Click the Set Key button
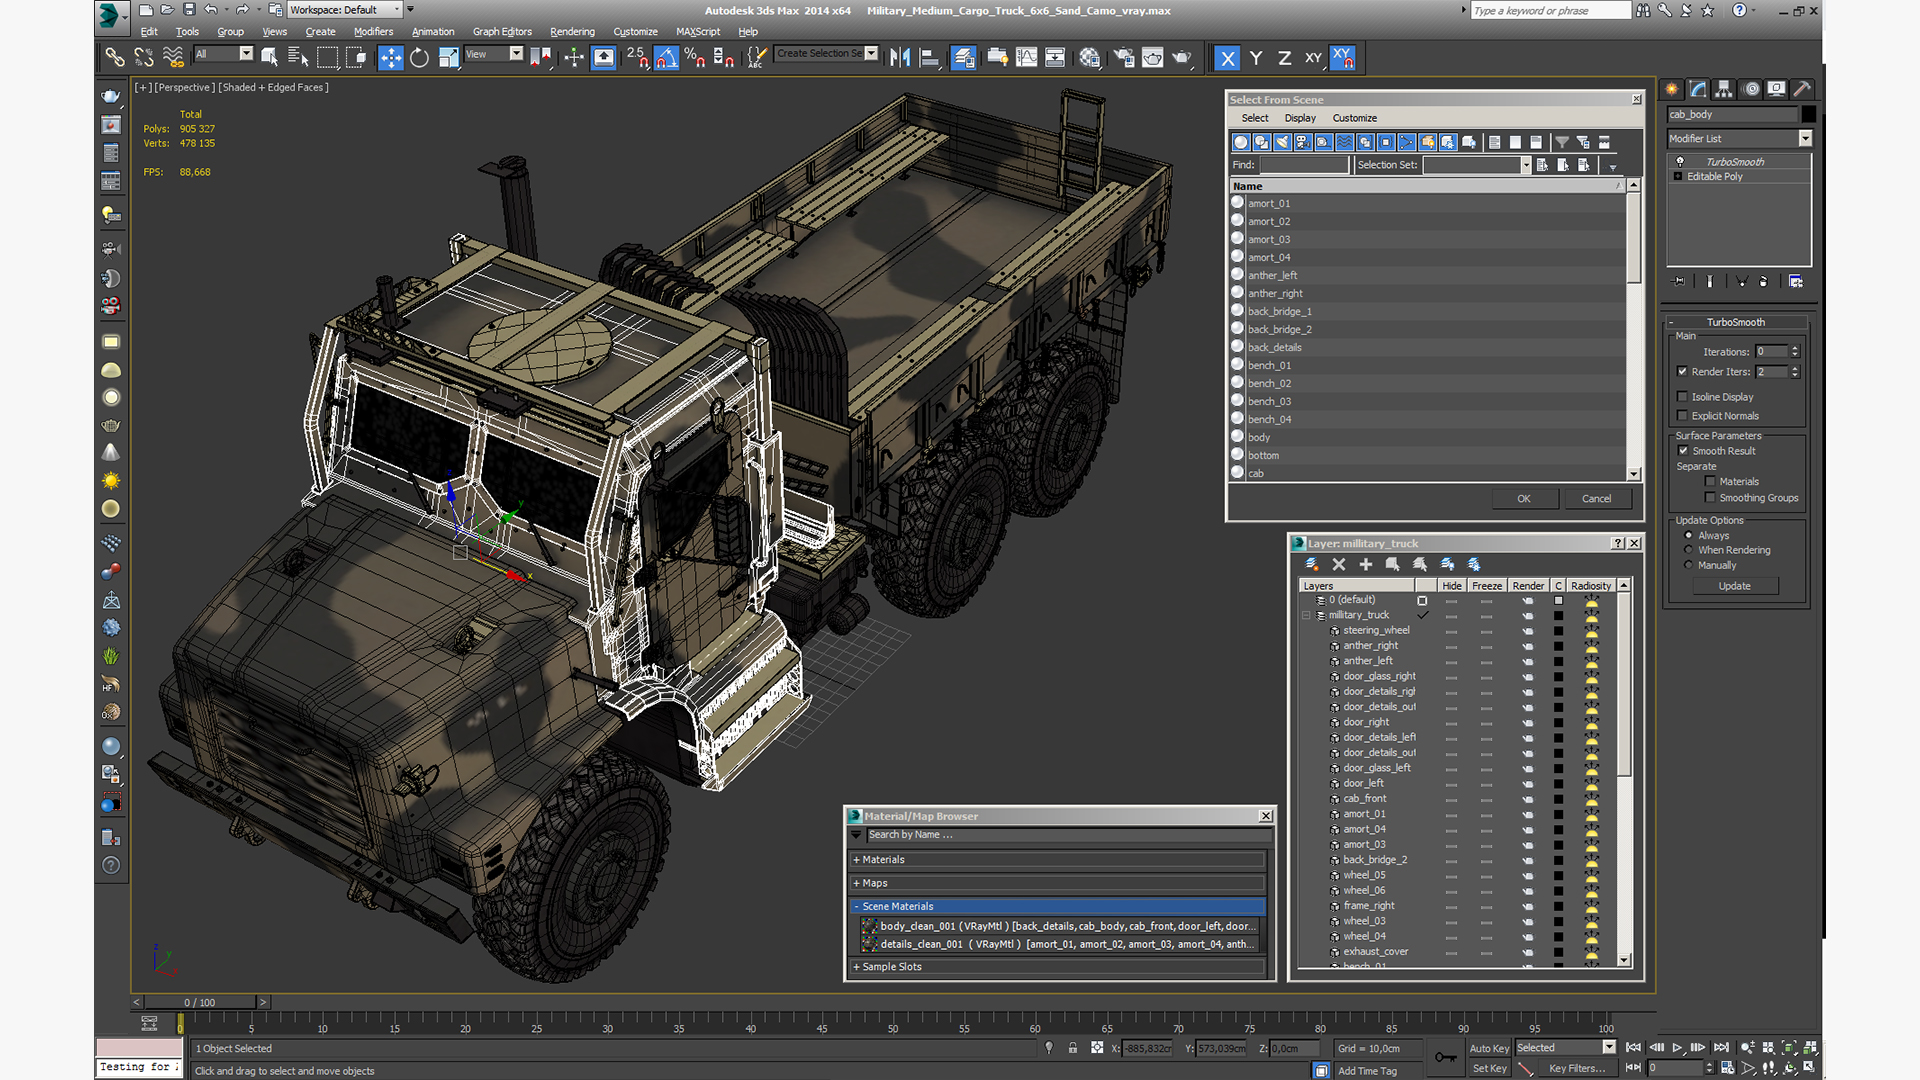1920x1080 pixels. 1488,1068
